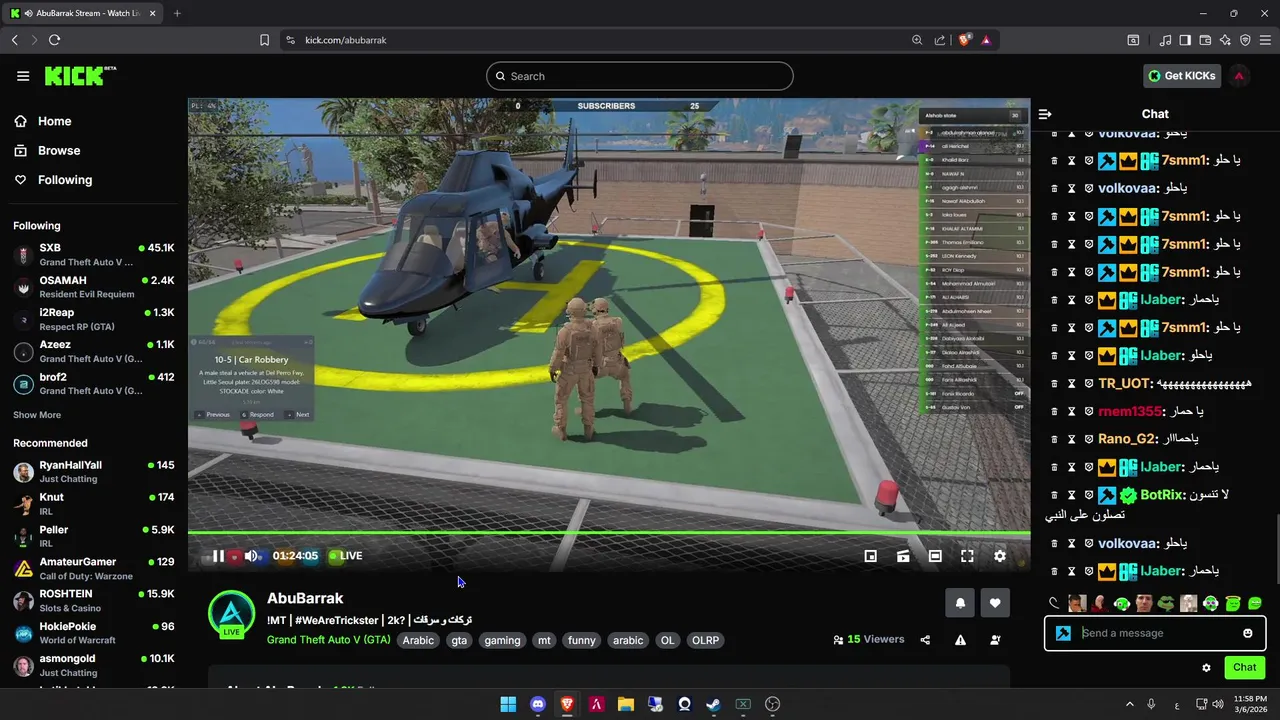This screenshot has height=720, width=1280.
Task: Click Rano_G2 username in chat
Action: coord(1127,439)
